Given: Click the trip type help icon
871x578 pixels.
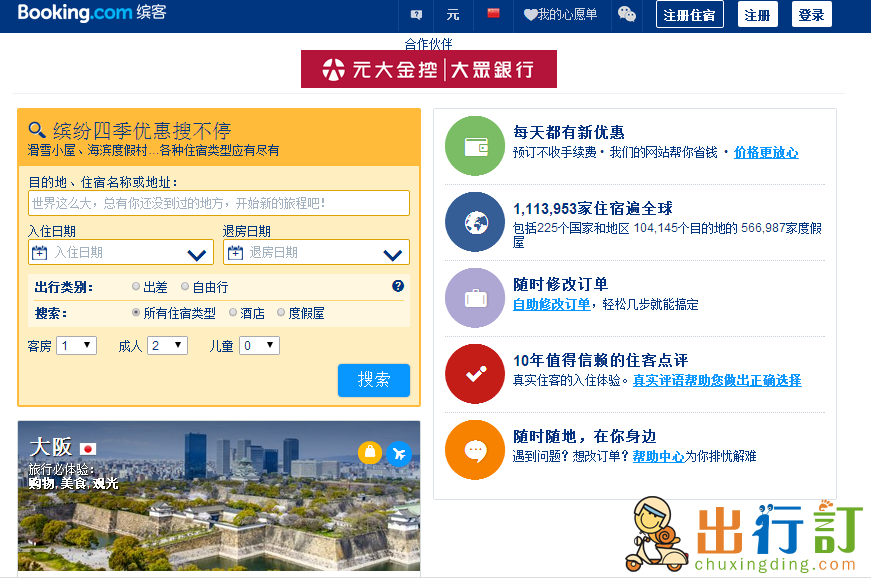Looking at the screenshot, I should point(398,286).
